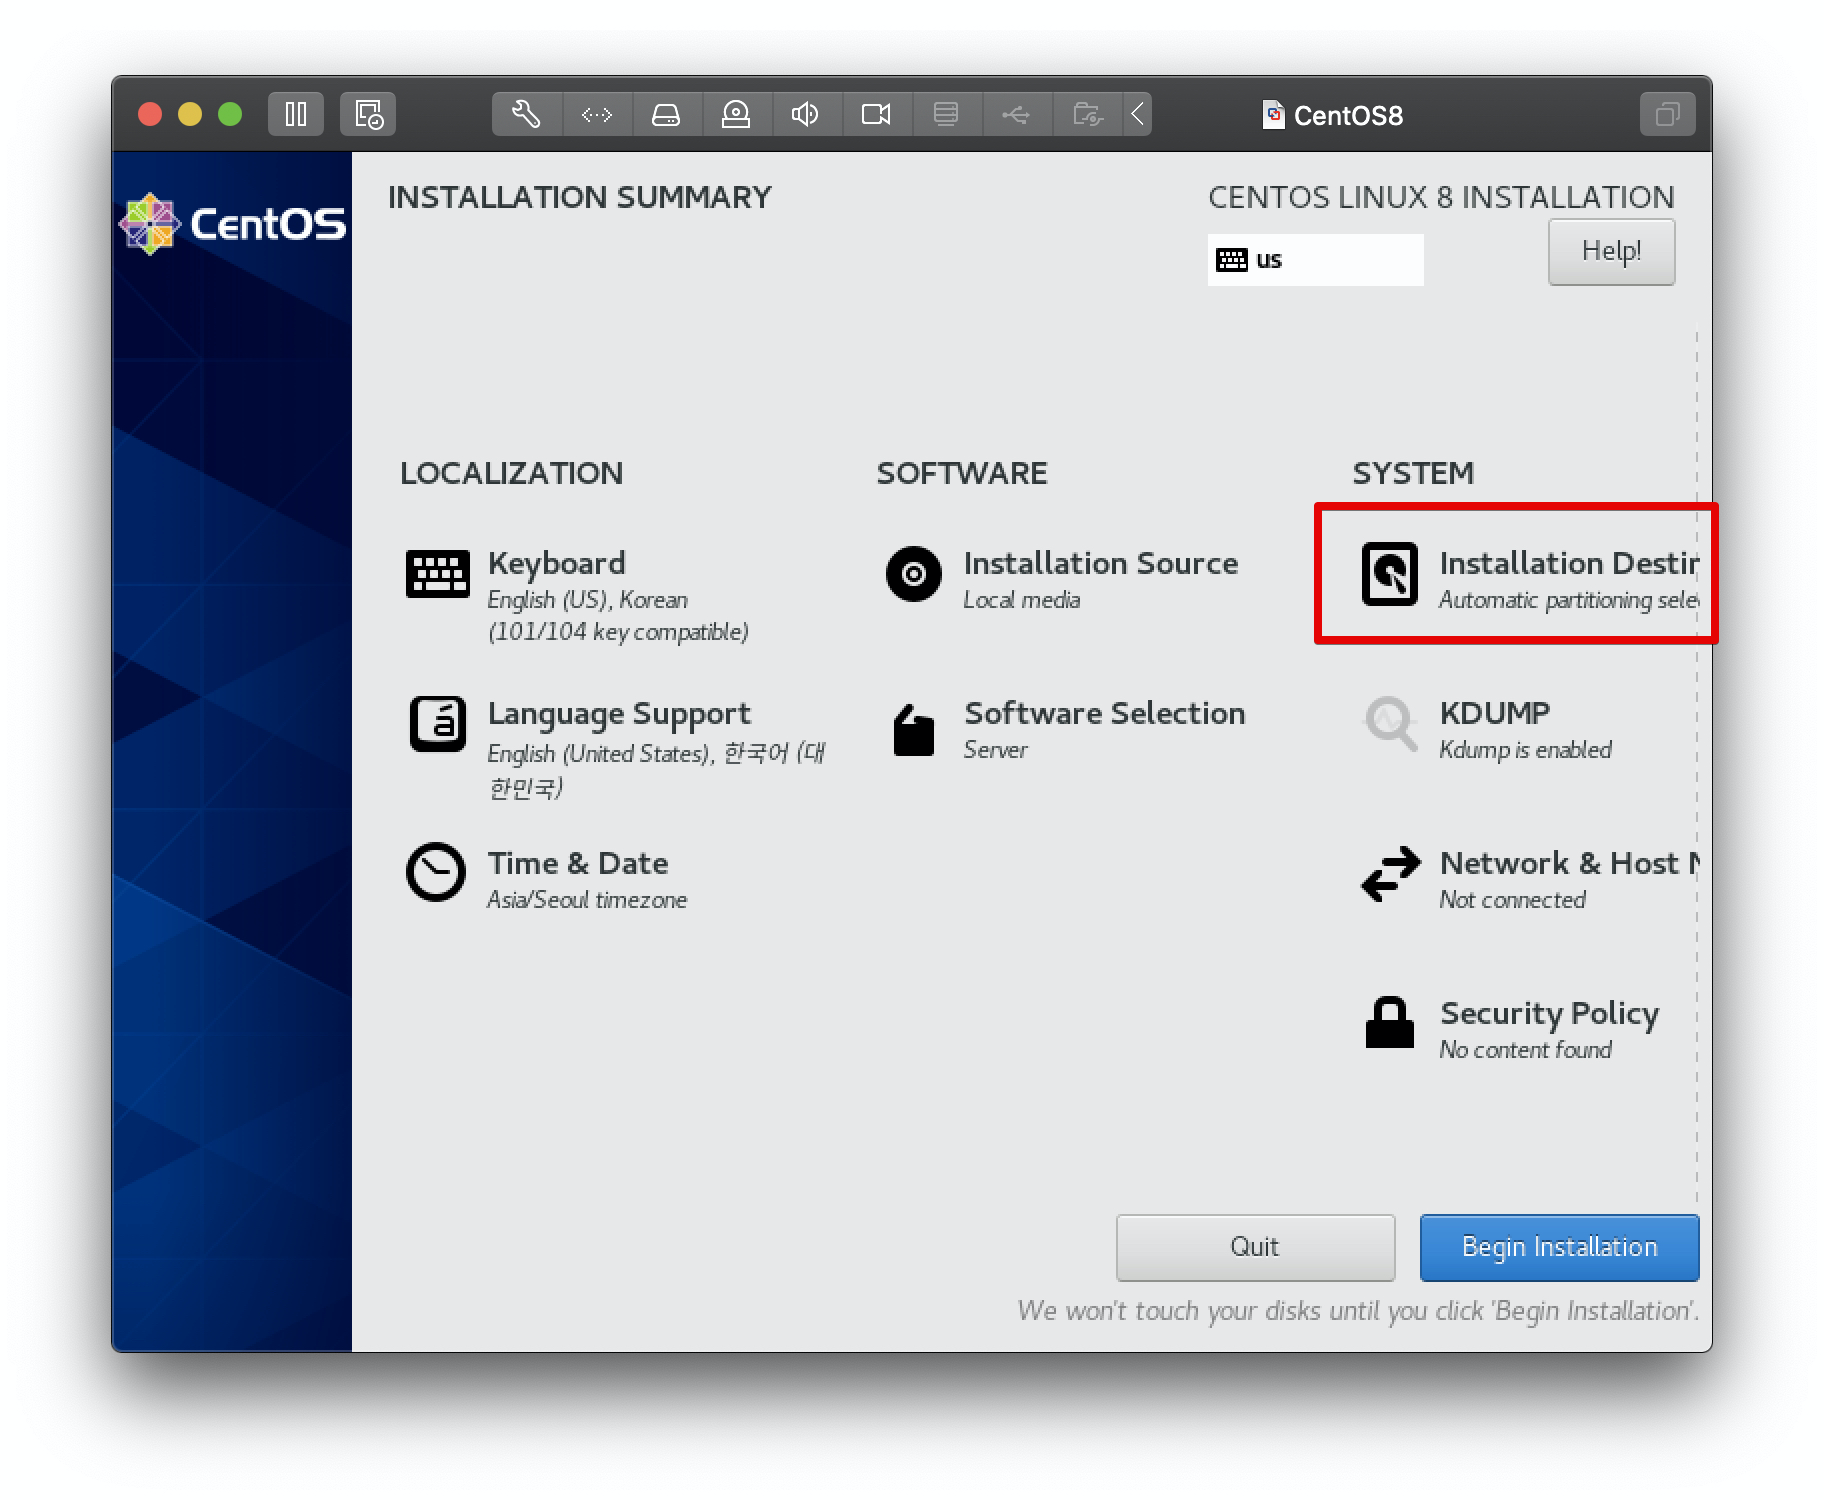This screenshot has width=1824, height=1500.
Task: Click the printer toolbar icon
Action: click(946, 114)
